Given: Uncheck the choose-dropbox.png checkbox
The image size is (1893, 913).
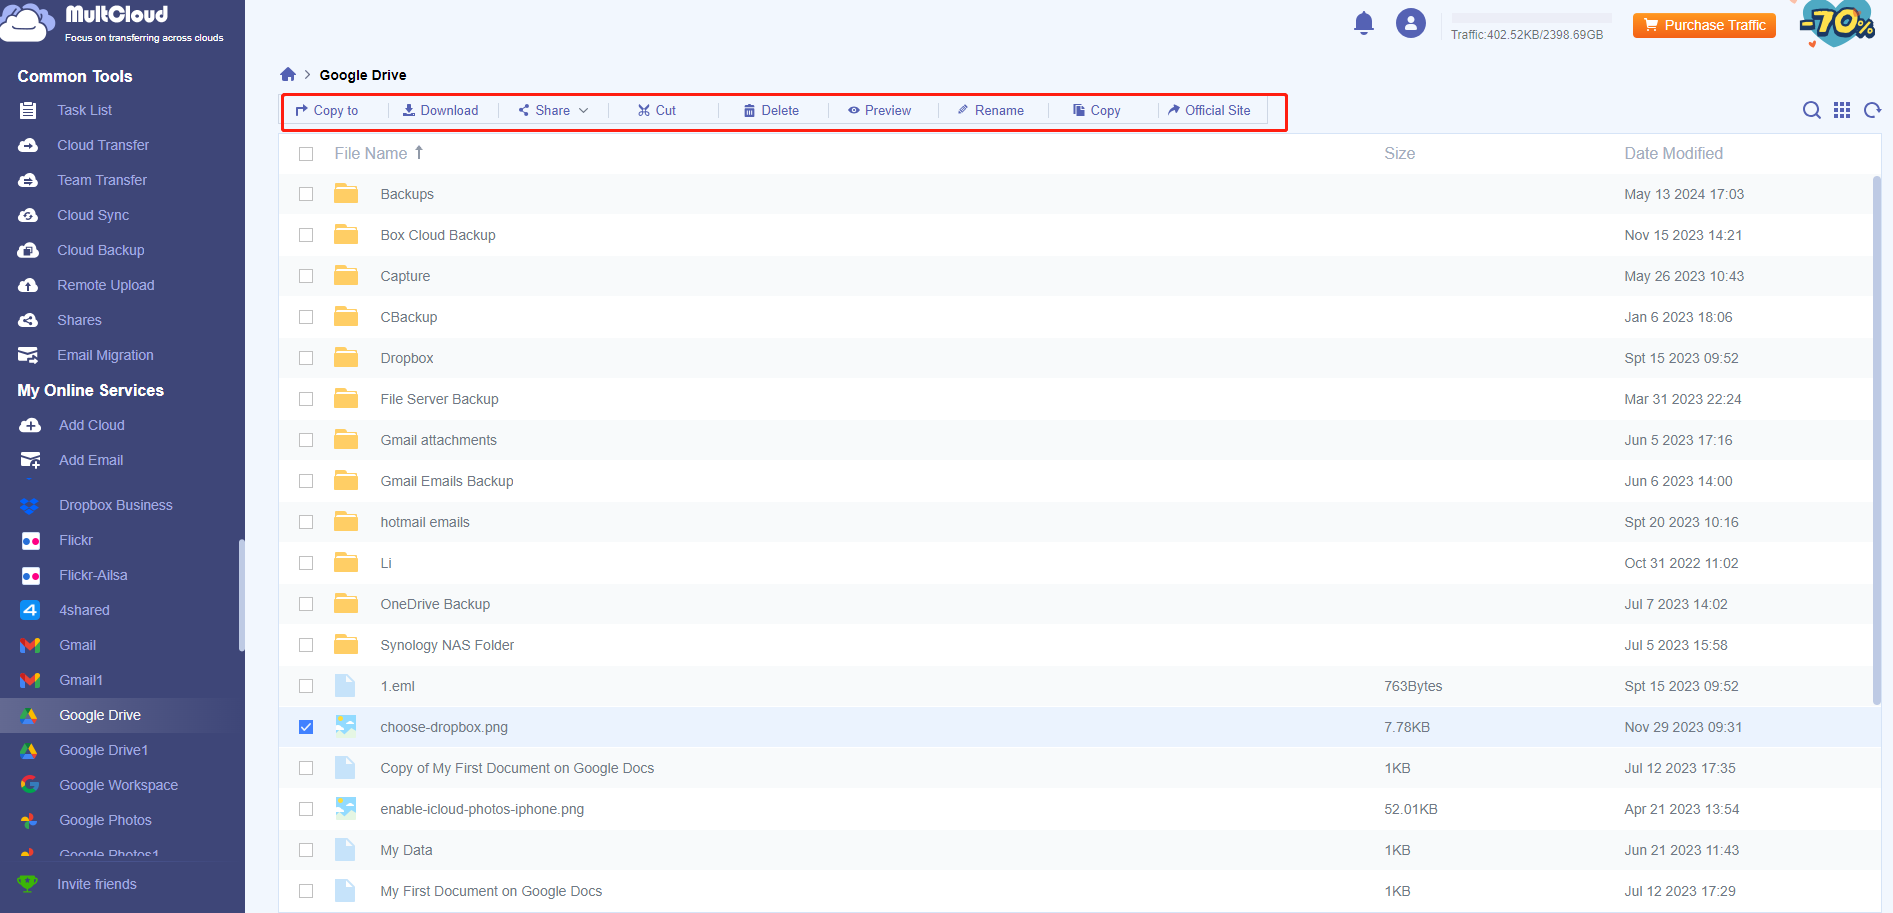Looking at the screenshot, I should (306, 727).
